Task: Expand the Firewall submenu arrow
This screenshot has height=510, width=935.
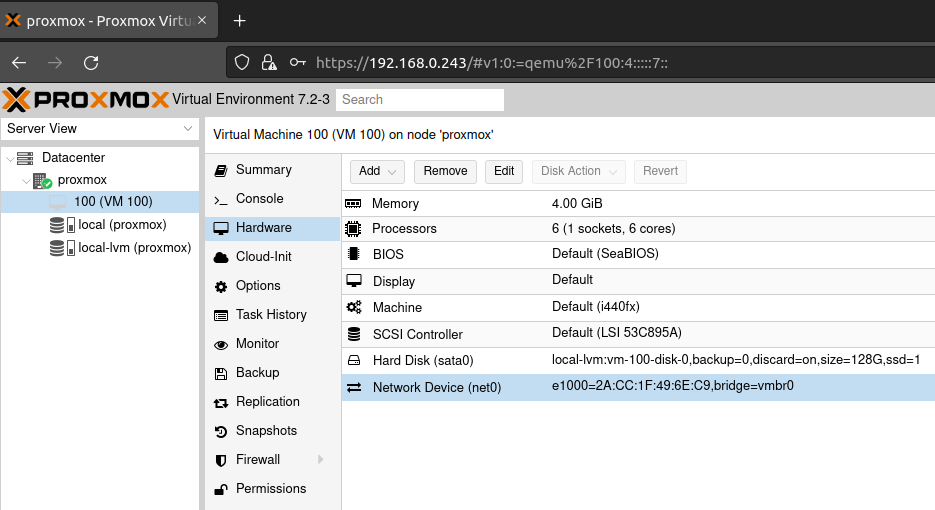Action: tap(321, 460)
